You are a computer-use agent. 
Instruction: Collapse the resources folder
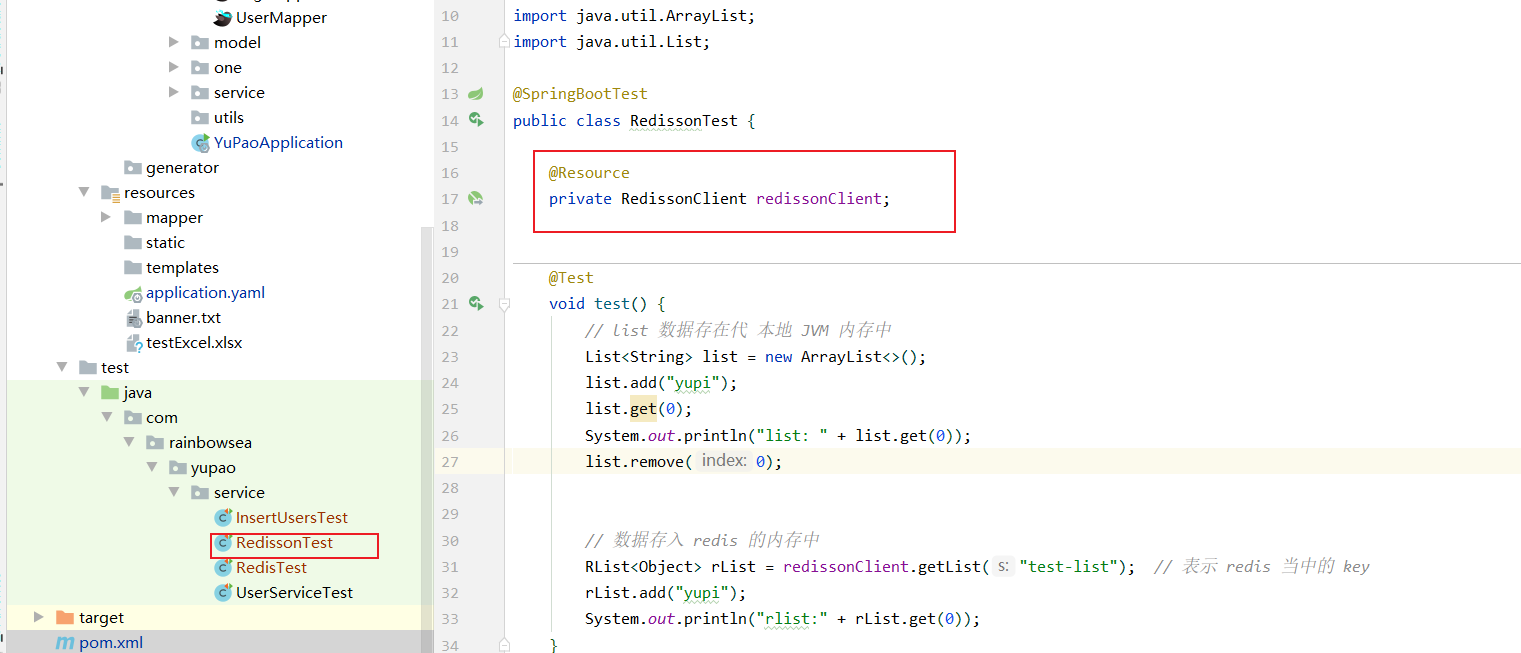pos(84,192)
